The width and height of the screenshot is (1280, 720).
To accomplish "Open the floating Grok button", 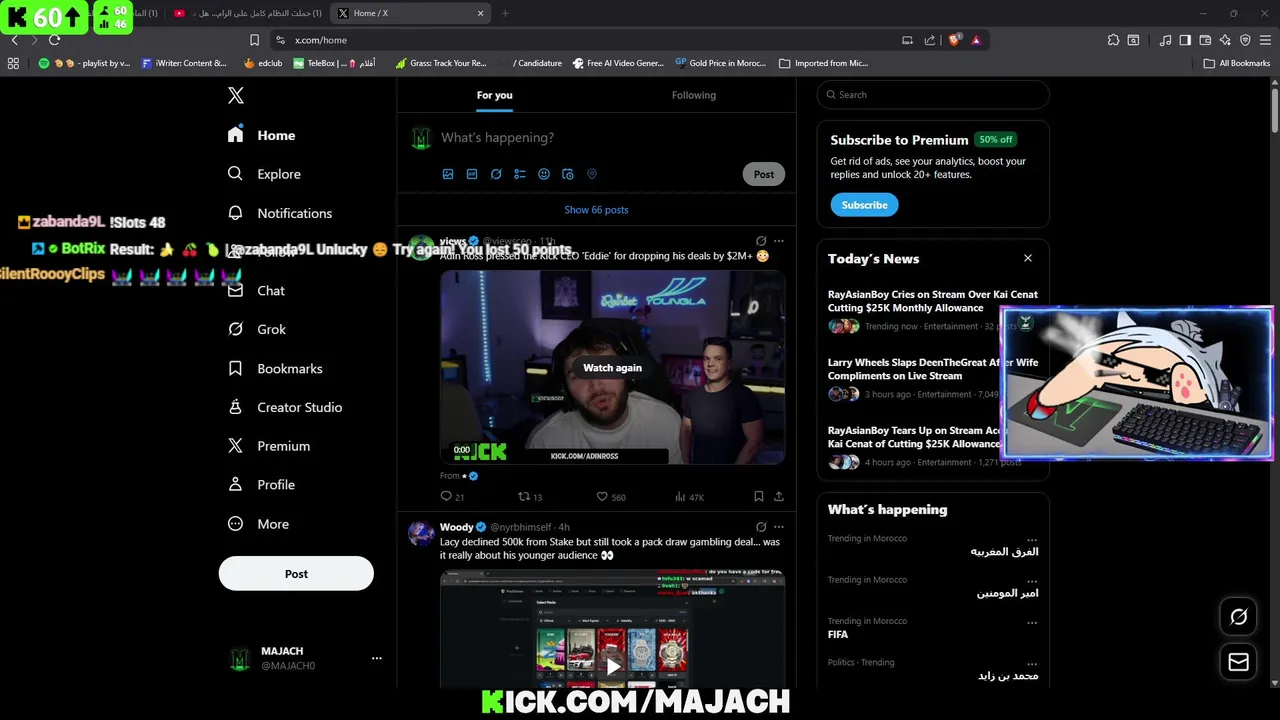I will 1239,617.
